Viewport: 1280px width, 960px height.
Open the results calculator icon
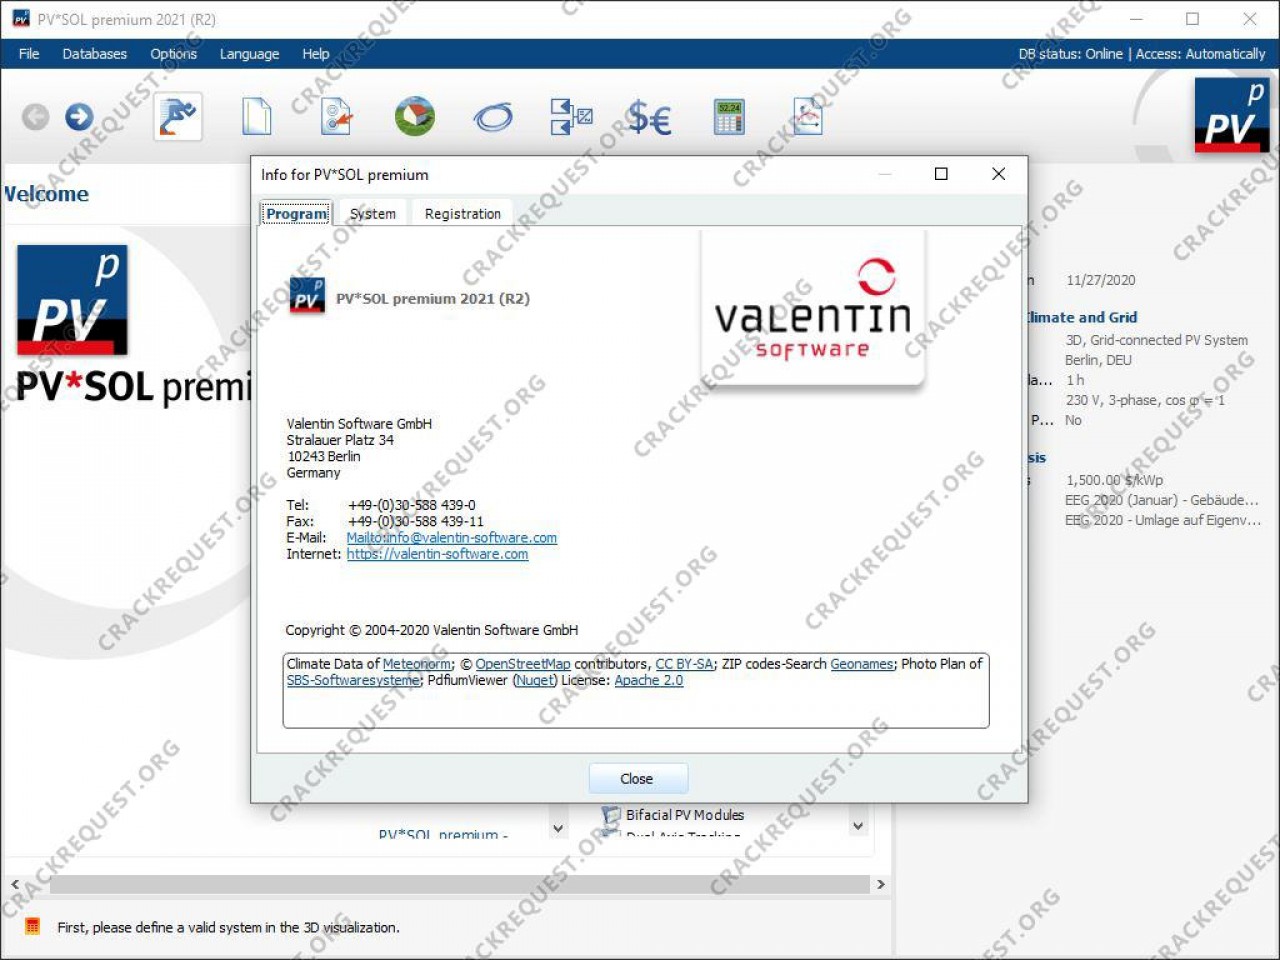coord(729,117)
